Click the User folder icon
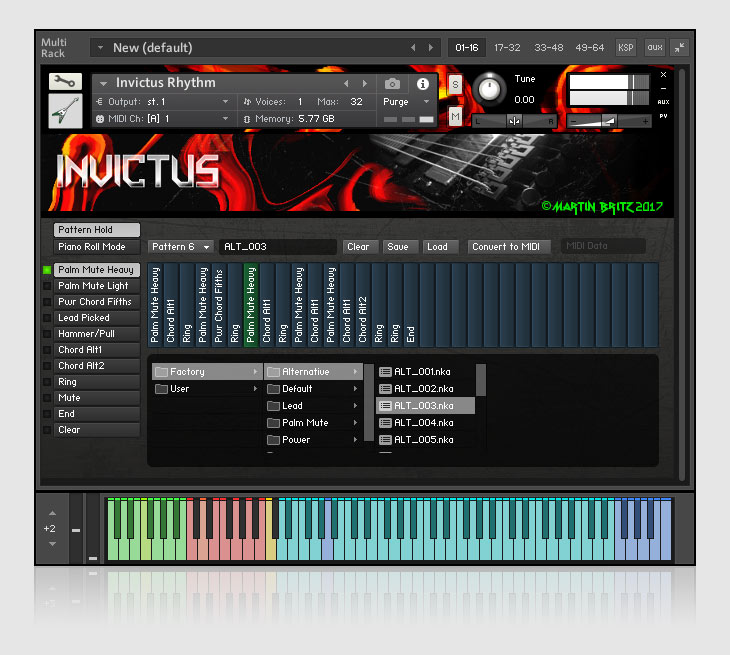The width and height of the screenshot is (730, 655). click(161, 389)
